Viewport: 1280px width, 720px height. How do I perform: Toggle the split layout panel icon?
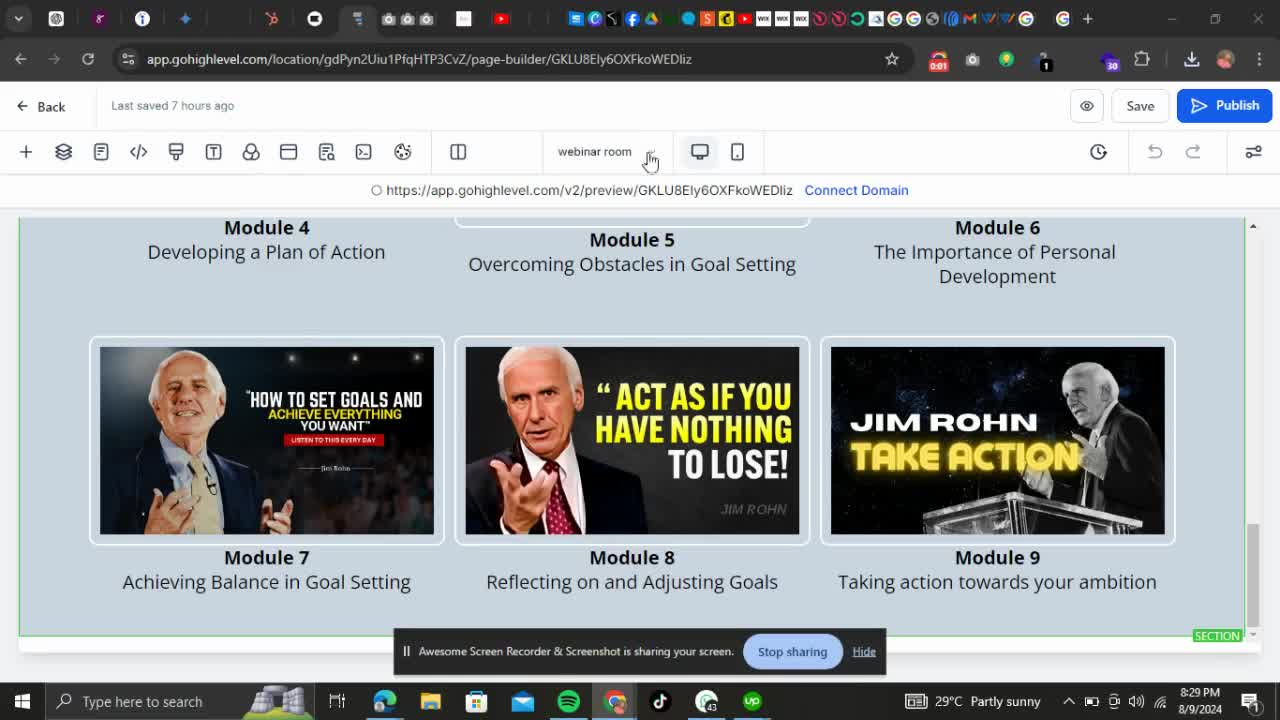(x=458, y=152)
